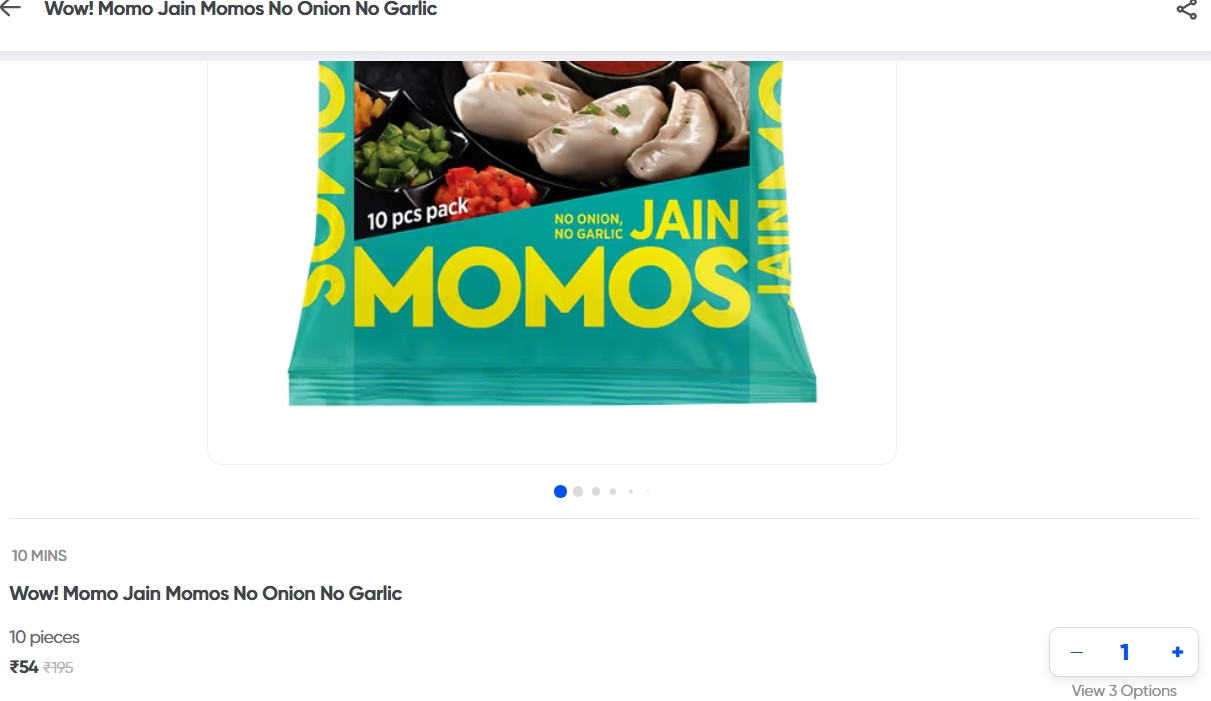This screenshot has width=1211, height=701.
Task: Select the fifth carousel dot
Action: tap(630, 491)
